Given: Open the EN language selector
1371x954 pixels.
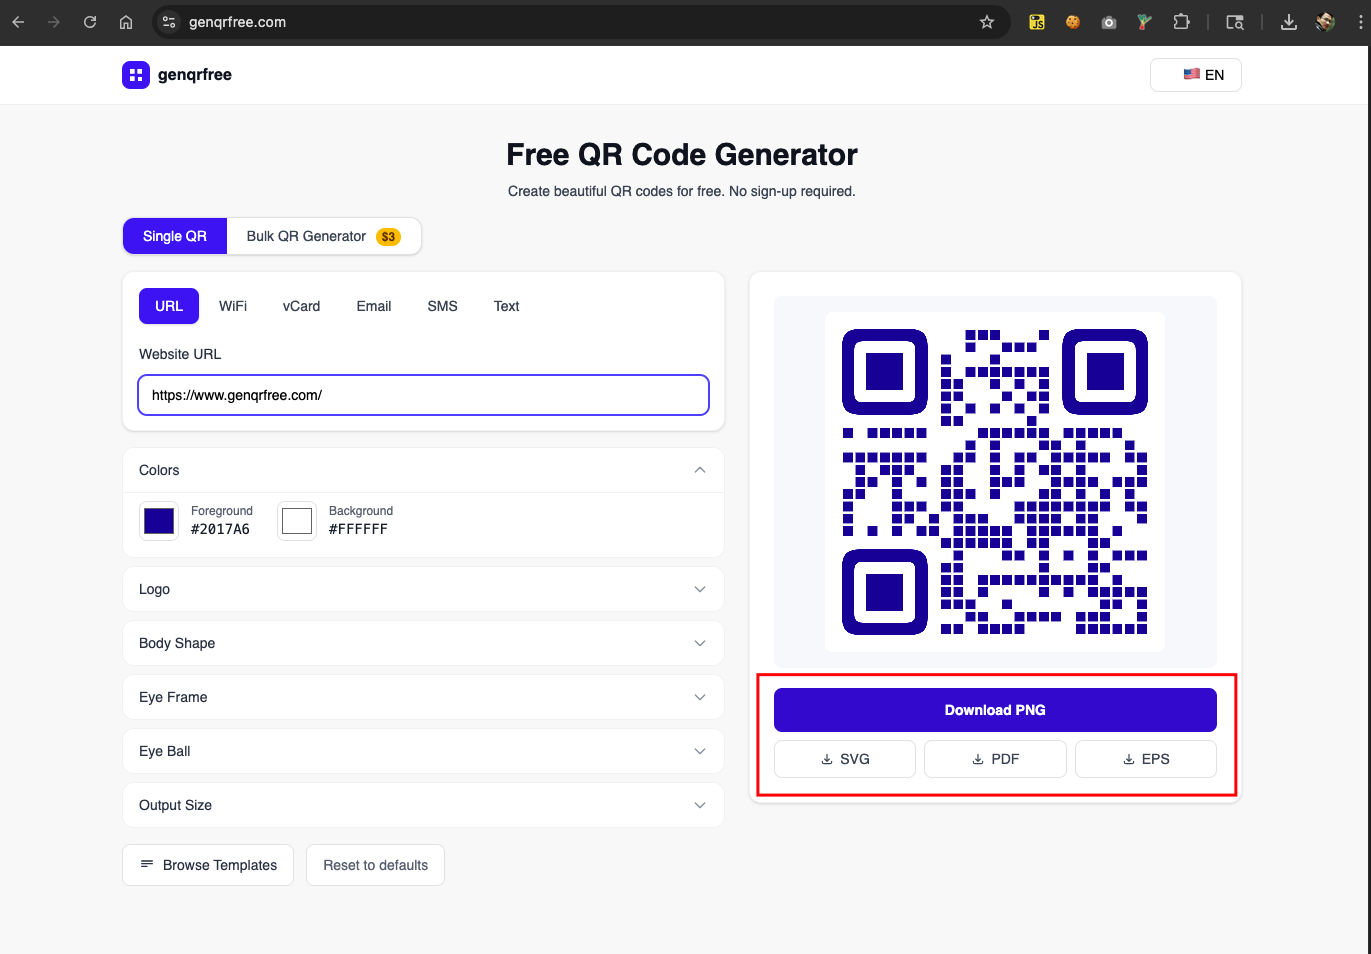Looking at the screenshot, I should coord(1196,75).
